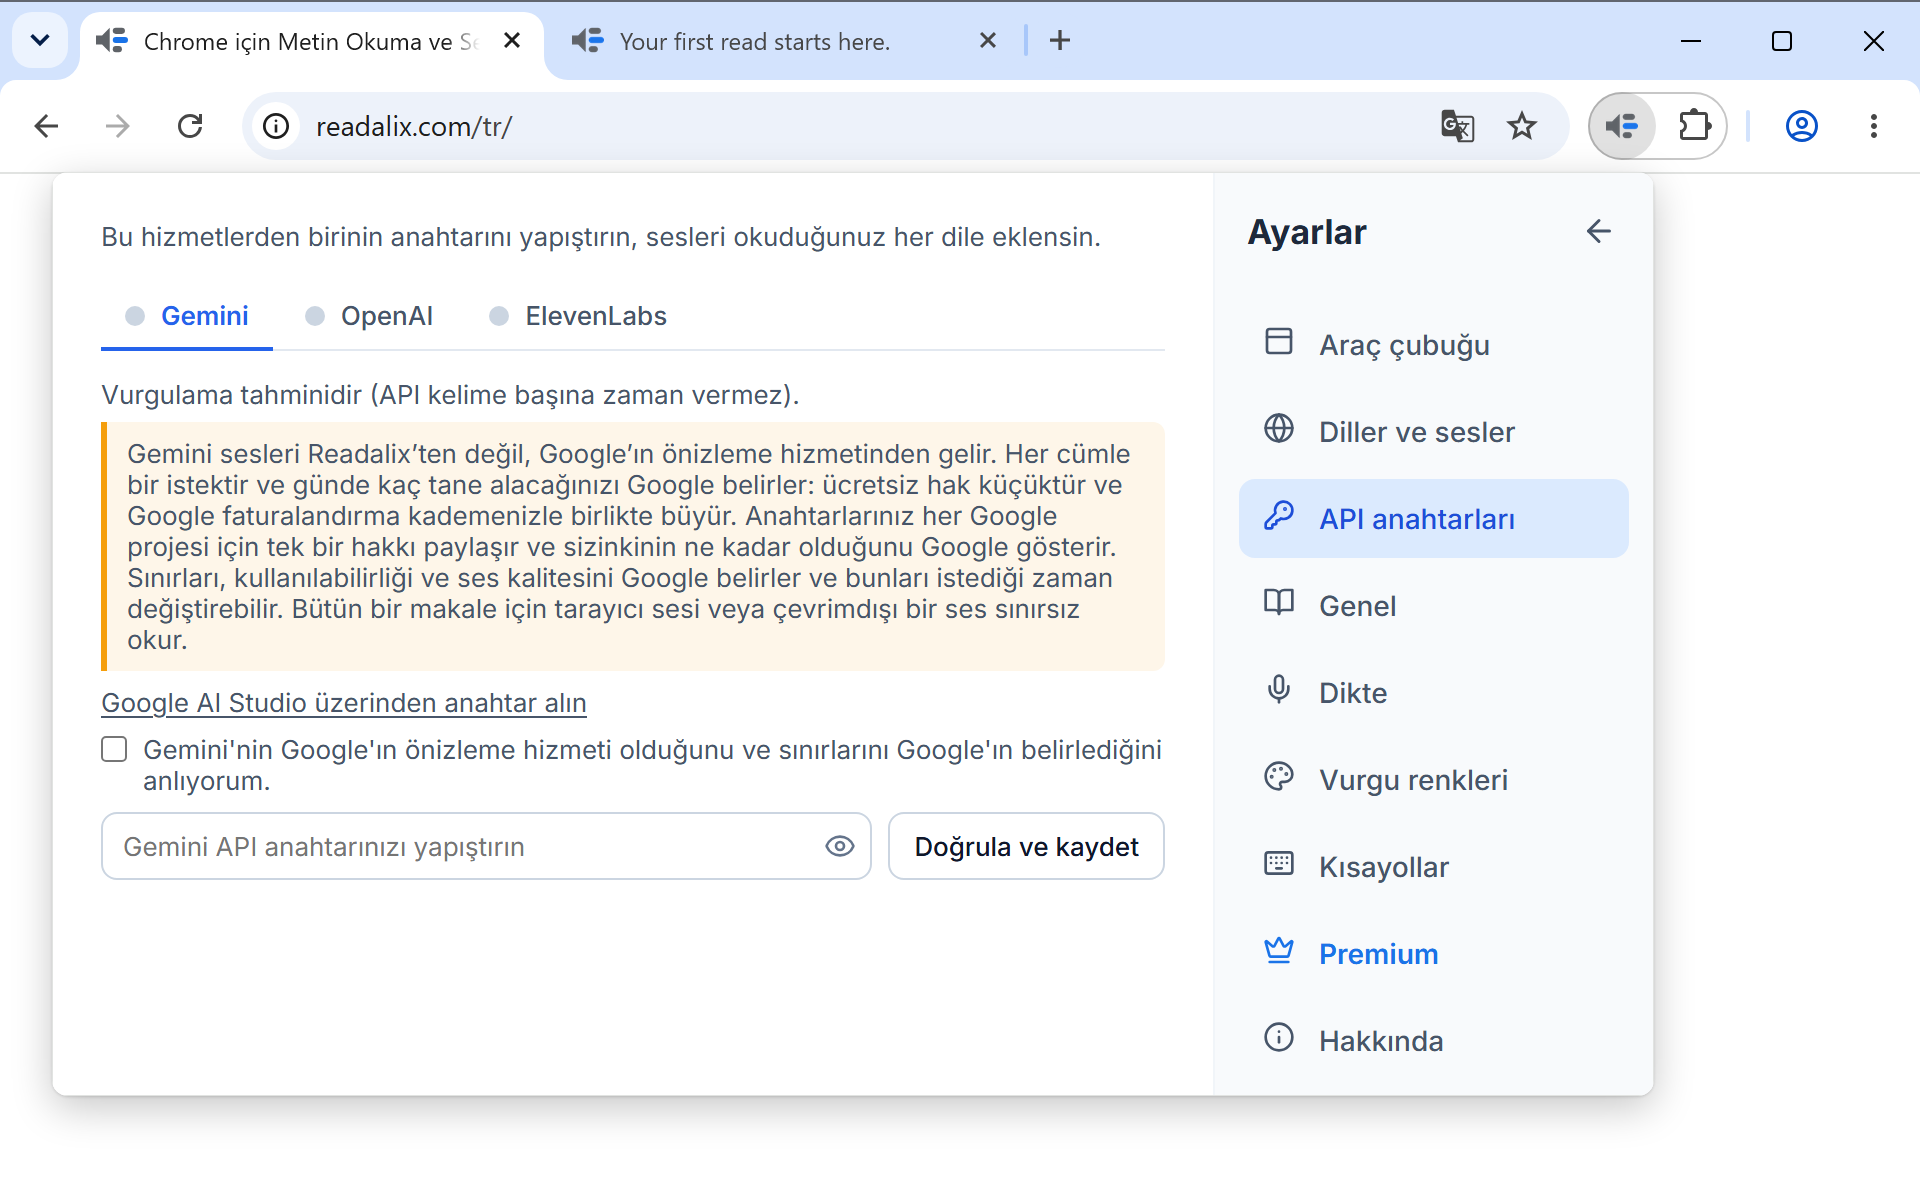Check the Gemini preview acknowledgement checkbox
The height and width of the screenshot is (1200, 1920).
(x=114, y=750)
